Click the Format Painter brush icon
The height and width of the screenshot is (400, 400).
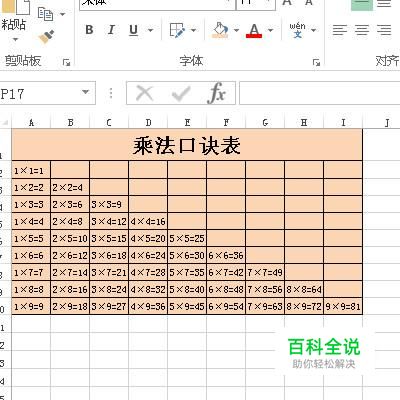click(x=46, y=37)
